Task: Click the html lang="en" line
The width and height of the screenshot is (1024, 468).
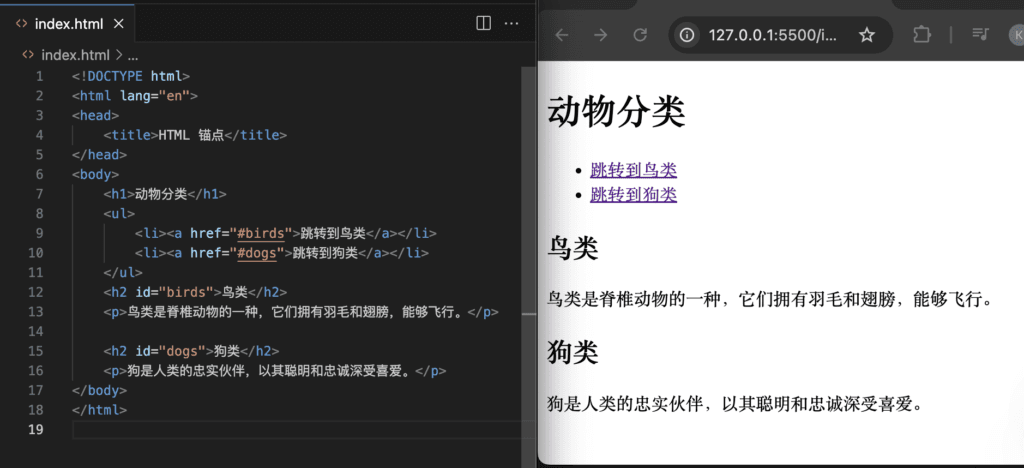Action: [135, 96]
